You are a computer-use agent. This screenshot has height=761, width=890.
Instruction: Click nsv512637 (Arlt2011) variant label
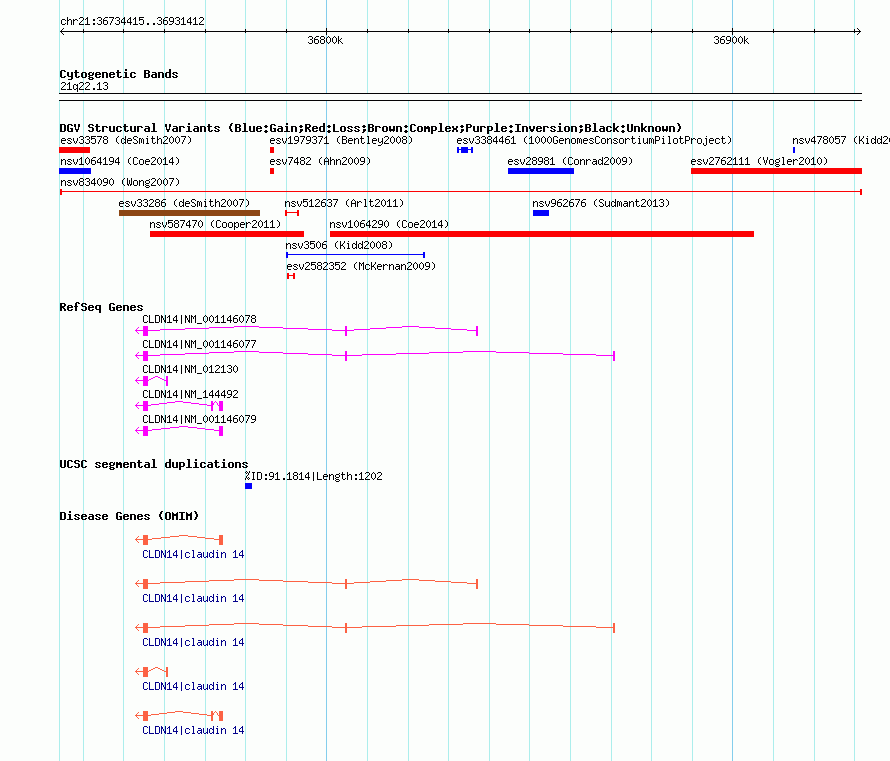pyautogui.click(x=345, y=203)
